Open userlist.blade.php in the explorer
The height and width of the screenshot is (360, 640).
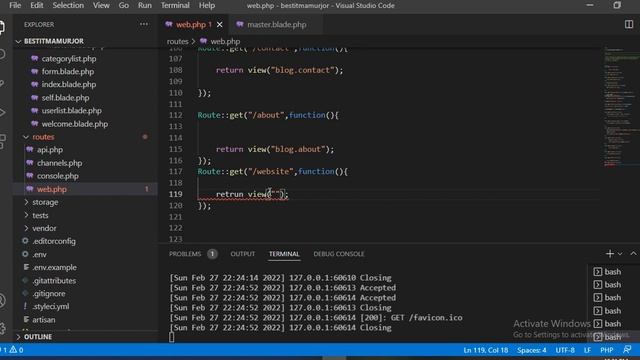click(71, 111)
